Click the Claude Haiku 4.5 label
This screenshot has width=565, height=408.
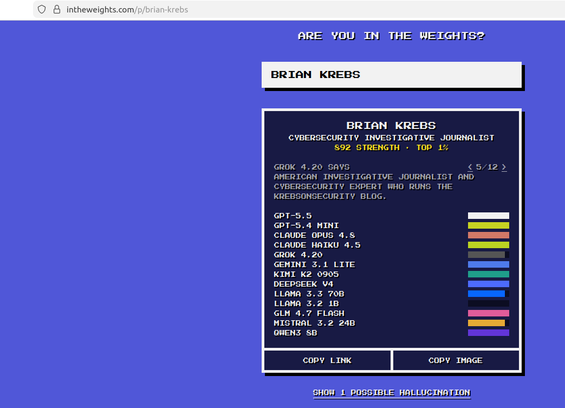(317, 245)
